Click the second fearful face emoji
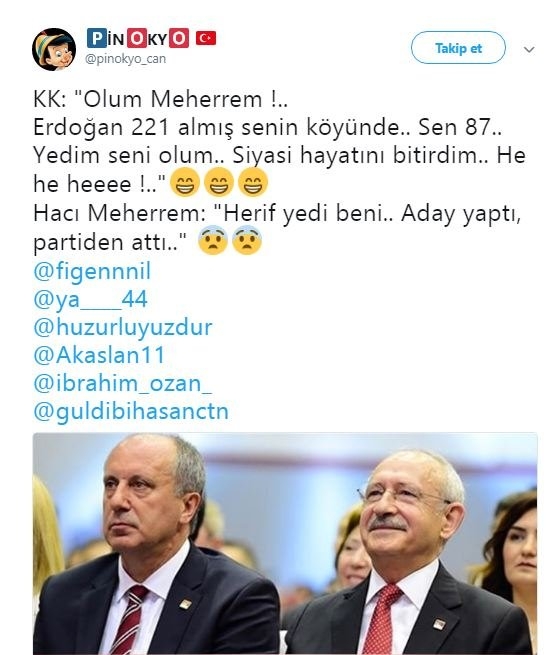 [247, 241]
